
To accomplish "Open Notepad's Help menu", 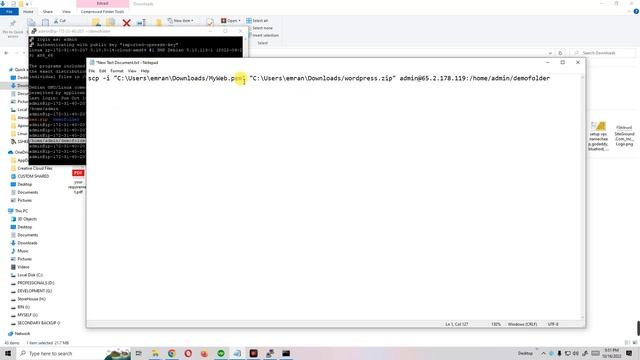I will tap(145, 71).
